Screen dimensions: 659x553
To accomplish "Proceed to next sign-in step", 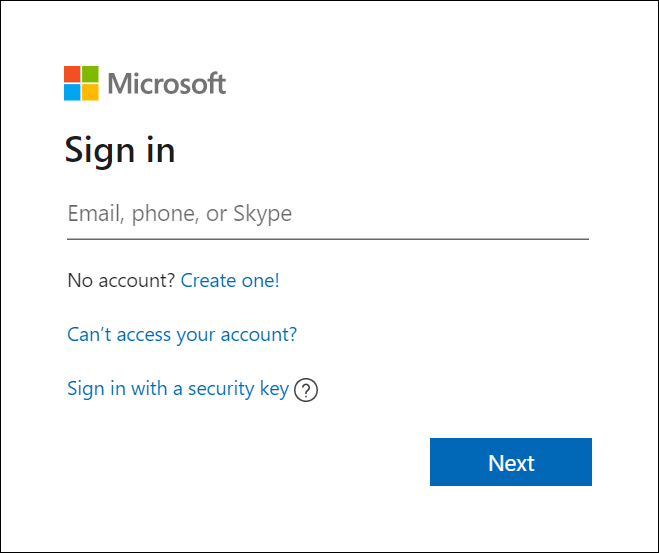I will pyautogui.click(x=510, y=462).
